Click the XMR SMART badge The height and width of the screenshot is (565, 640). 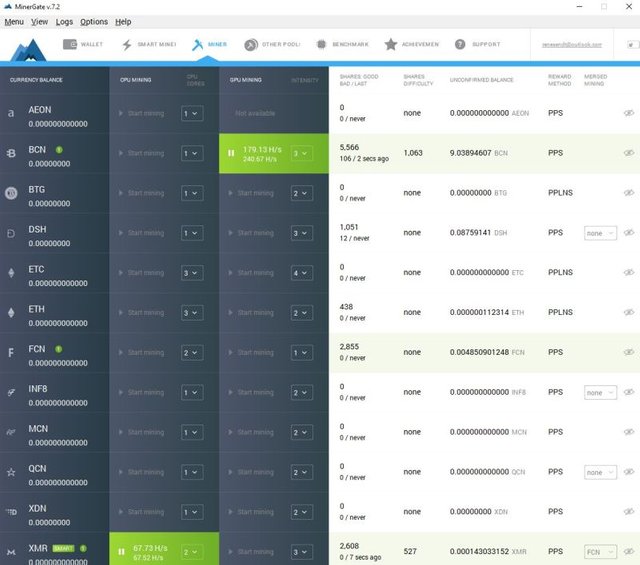point(63,548)
